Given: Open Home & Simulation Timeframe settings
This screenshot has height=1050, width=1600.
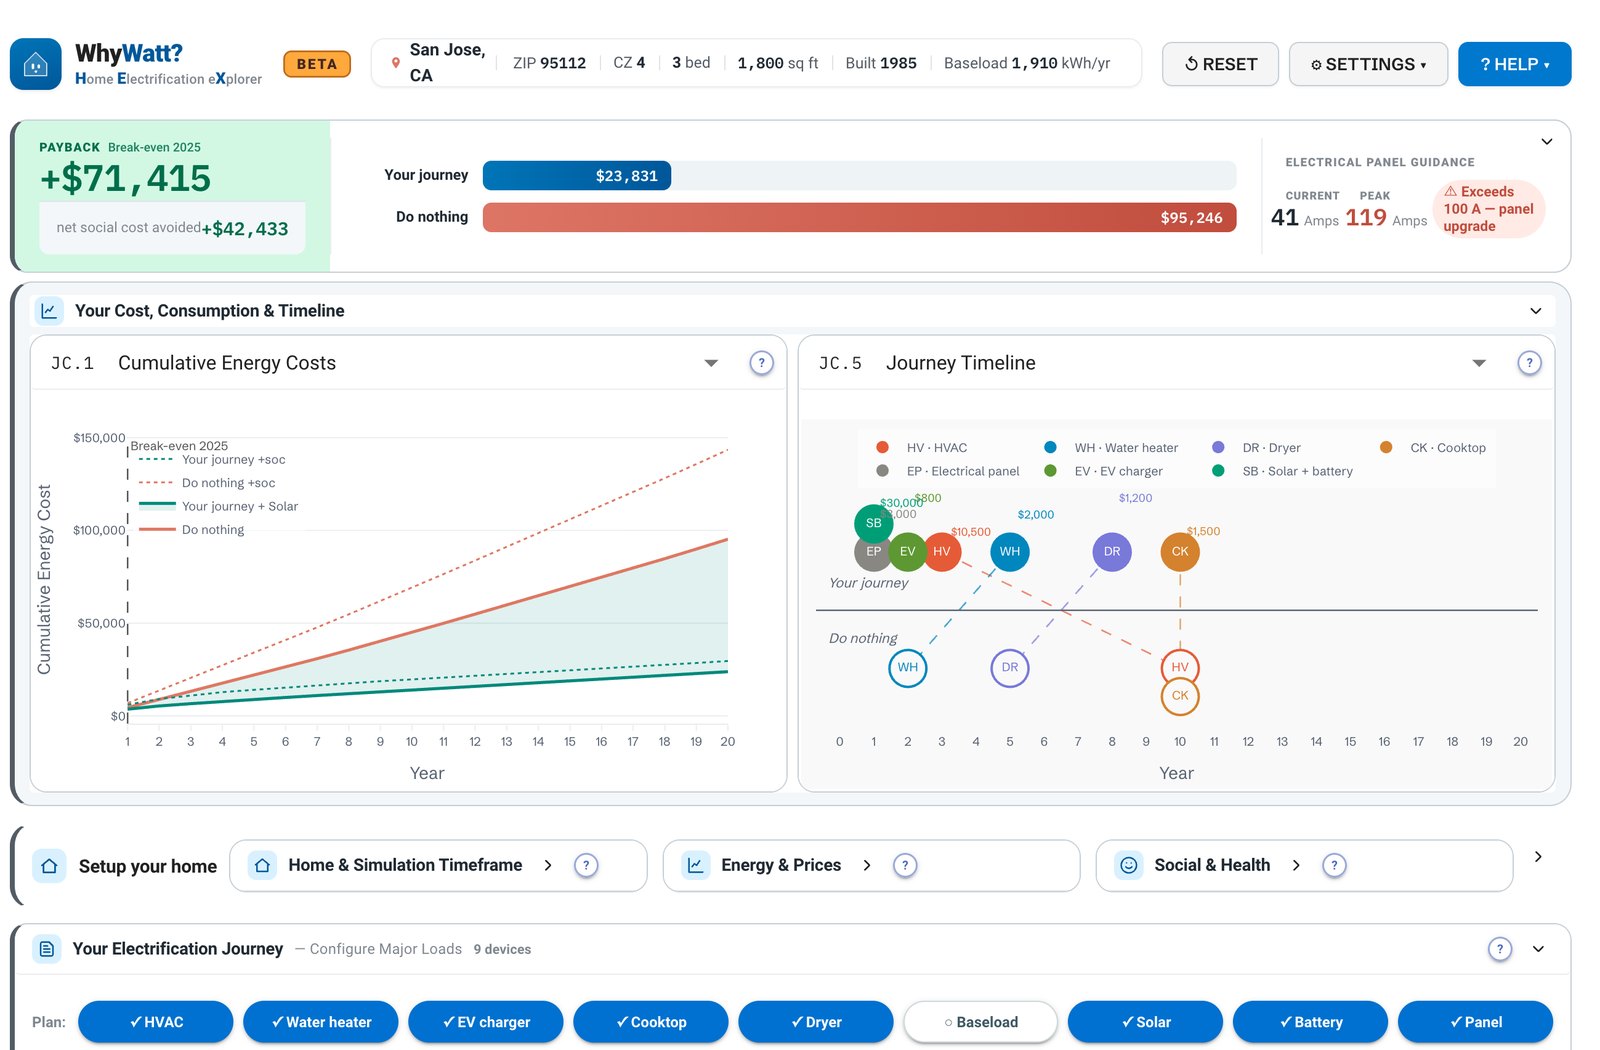Looking at the screenshot, I should pyautogui.click(x=438, y=865).
